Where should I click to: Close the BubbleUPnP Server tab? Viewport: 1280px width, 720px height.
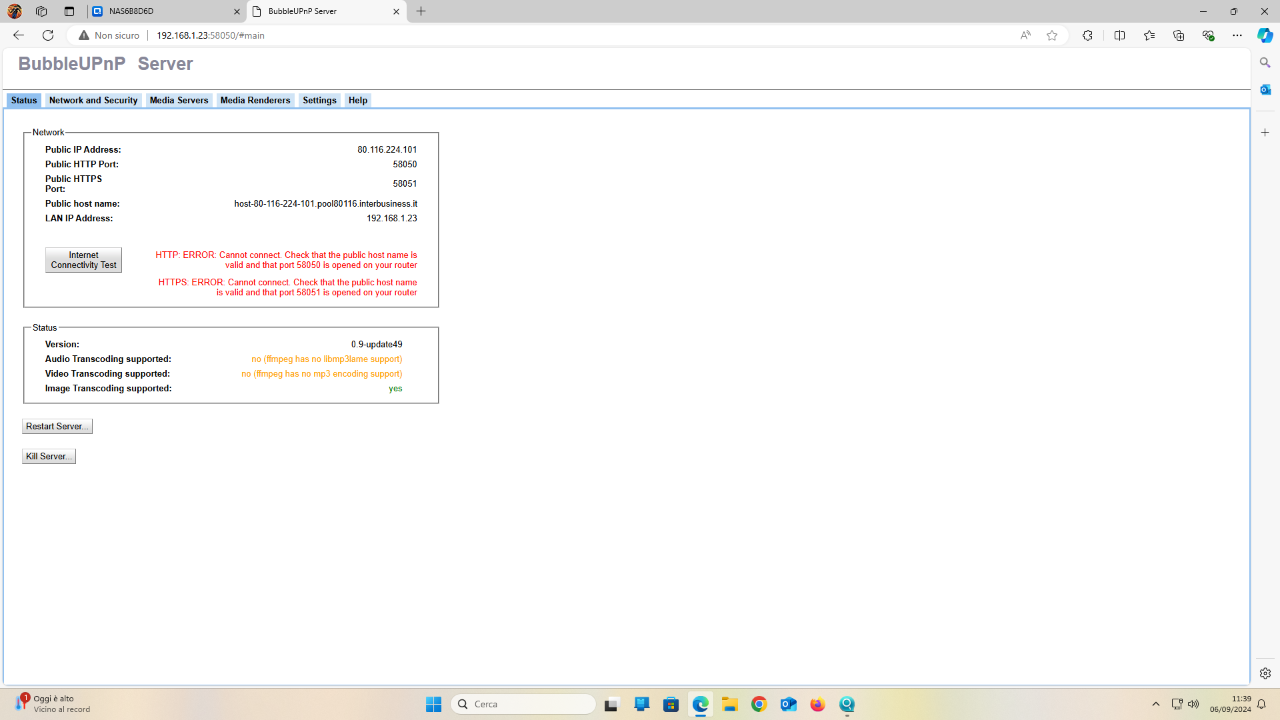point(396,12)
